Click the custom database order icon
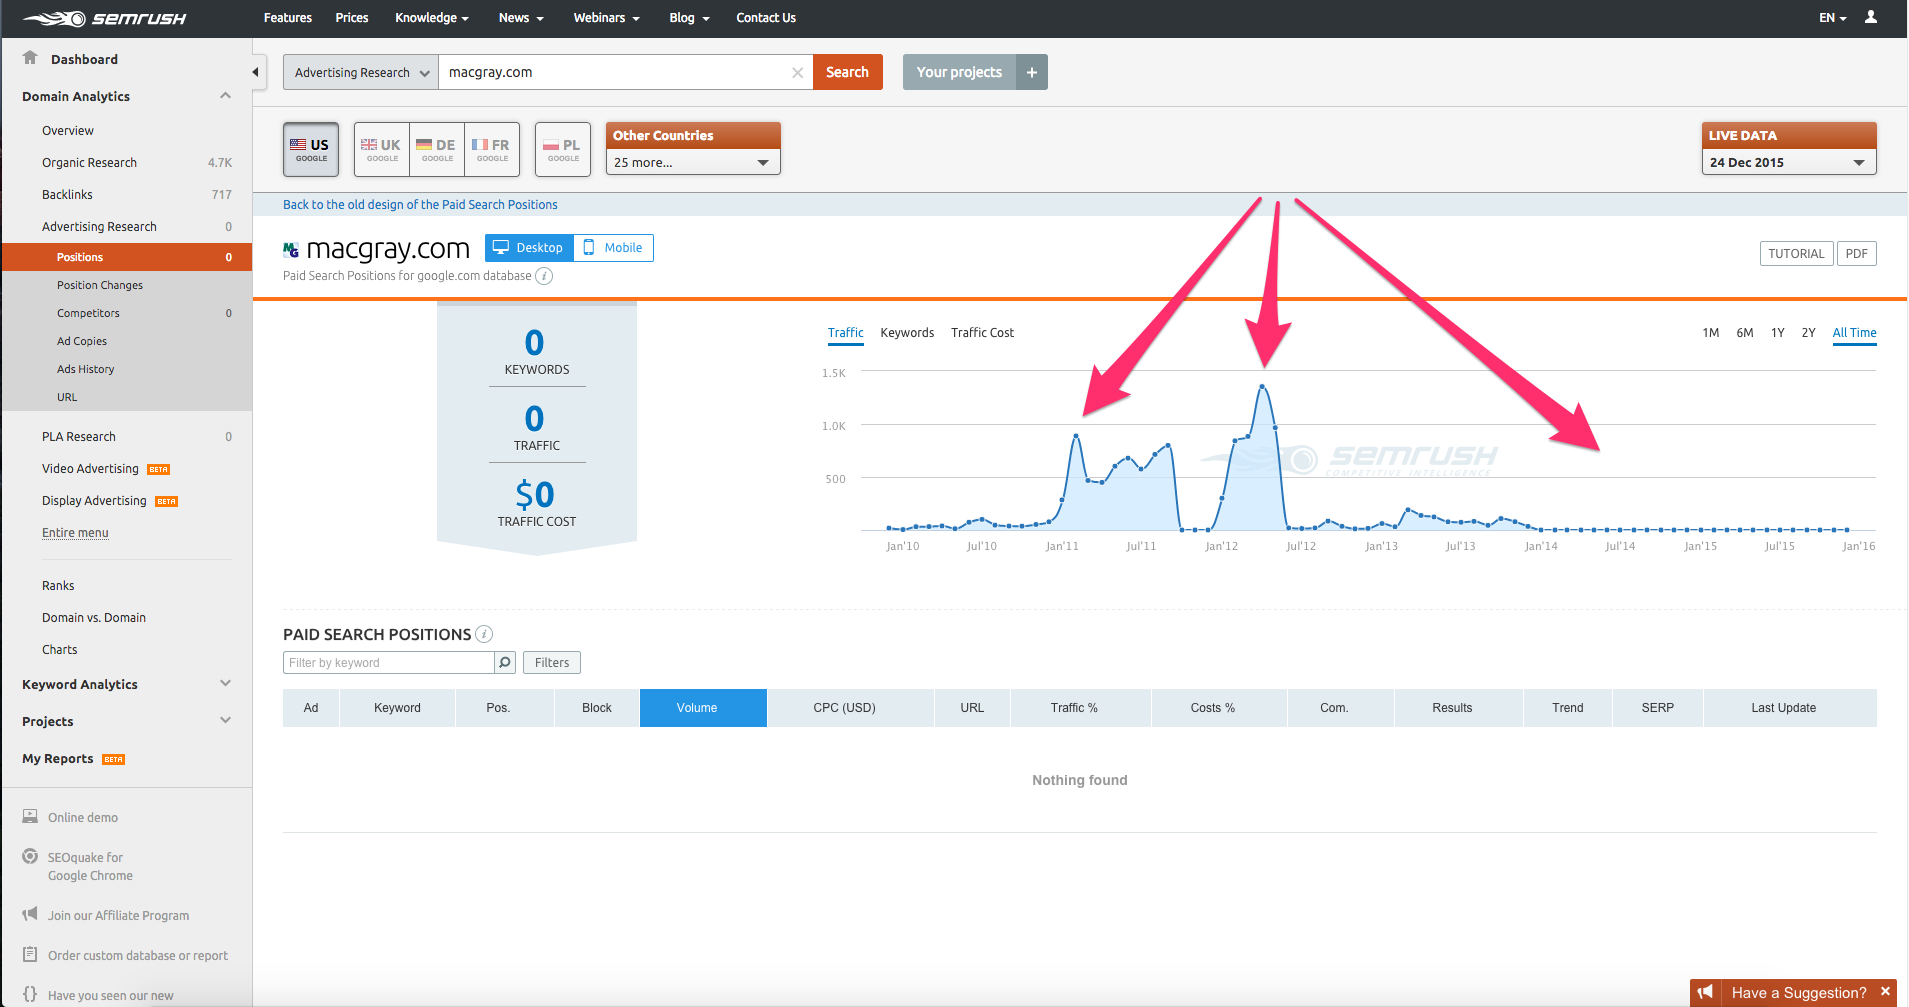Screen dimensions: 1909x1007 click(x=30, y=955)
